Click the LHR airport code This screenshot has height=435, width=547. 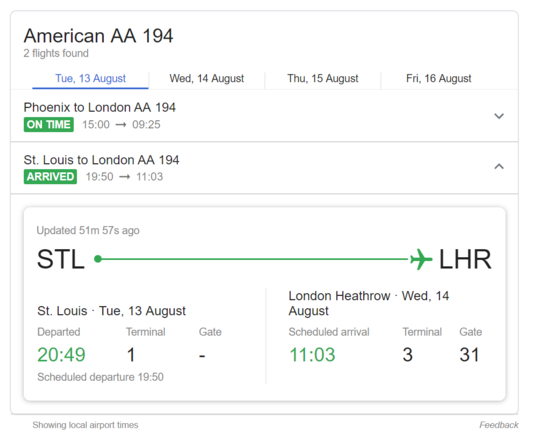click(x=465, y=259)
